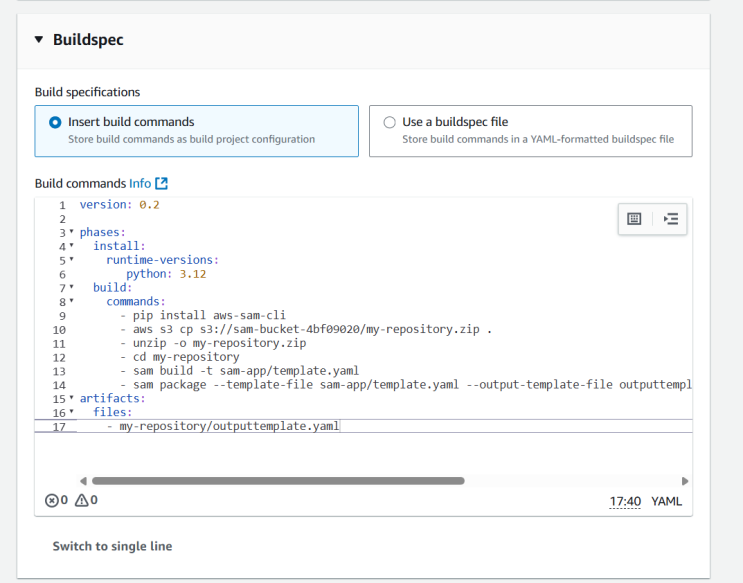
Task: Switch to single line mode
Action: pyautogui.click(x=112, y=546)
